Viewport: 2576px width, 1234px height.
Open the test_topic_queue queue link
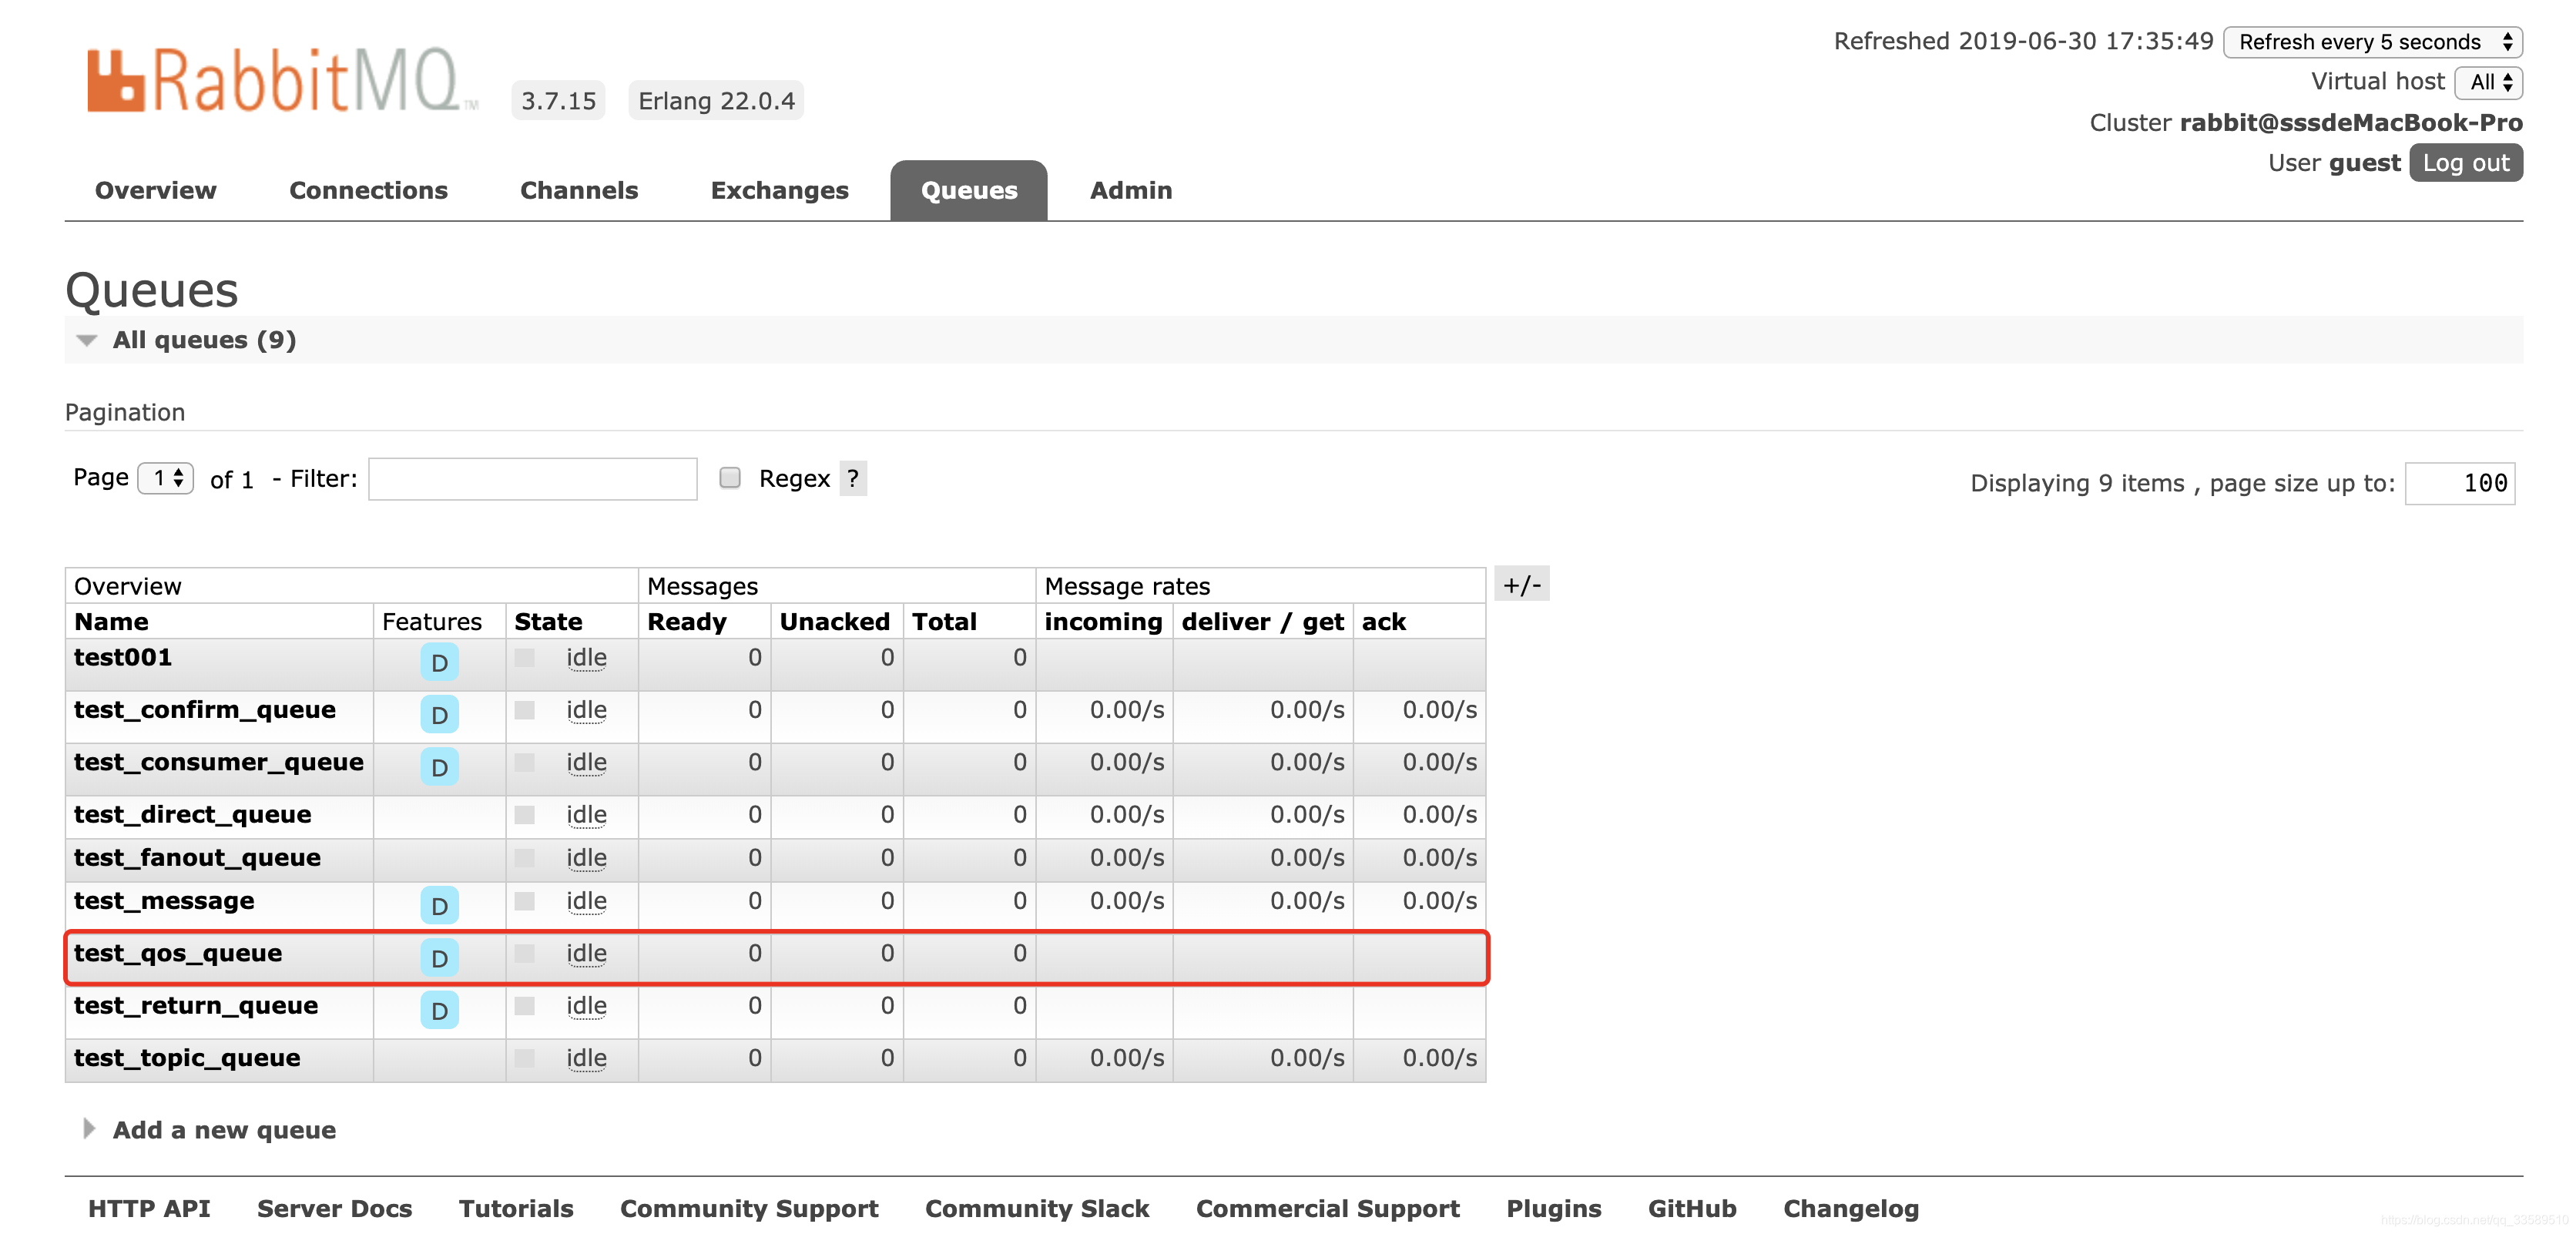tap(187, 1058)
